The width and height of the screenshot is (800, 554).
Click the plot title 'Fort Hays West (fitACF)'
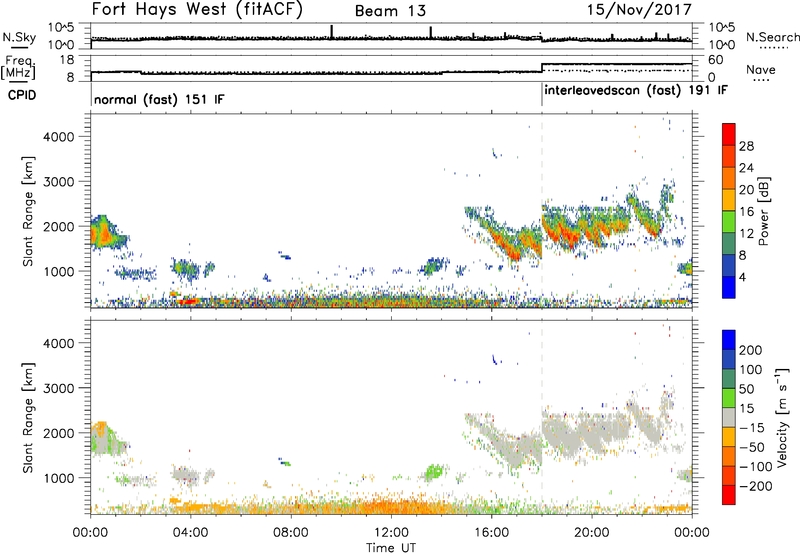point(197,10)
